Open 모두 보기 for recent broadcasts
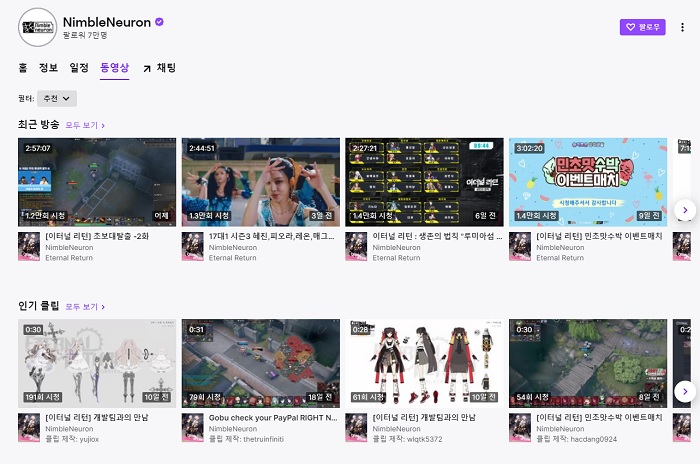 85,125
